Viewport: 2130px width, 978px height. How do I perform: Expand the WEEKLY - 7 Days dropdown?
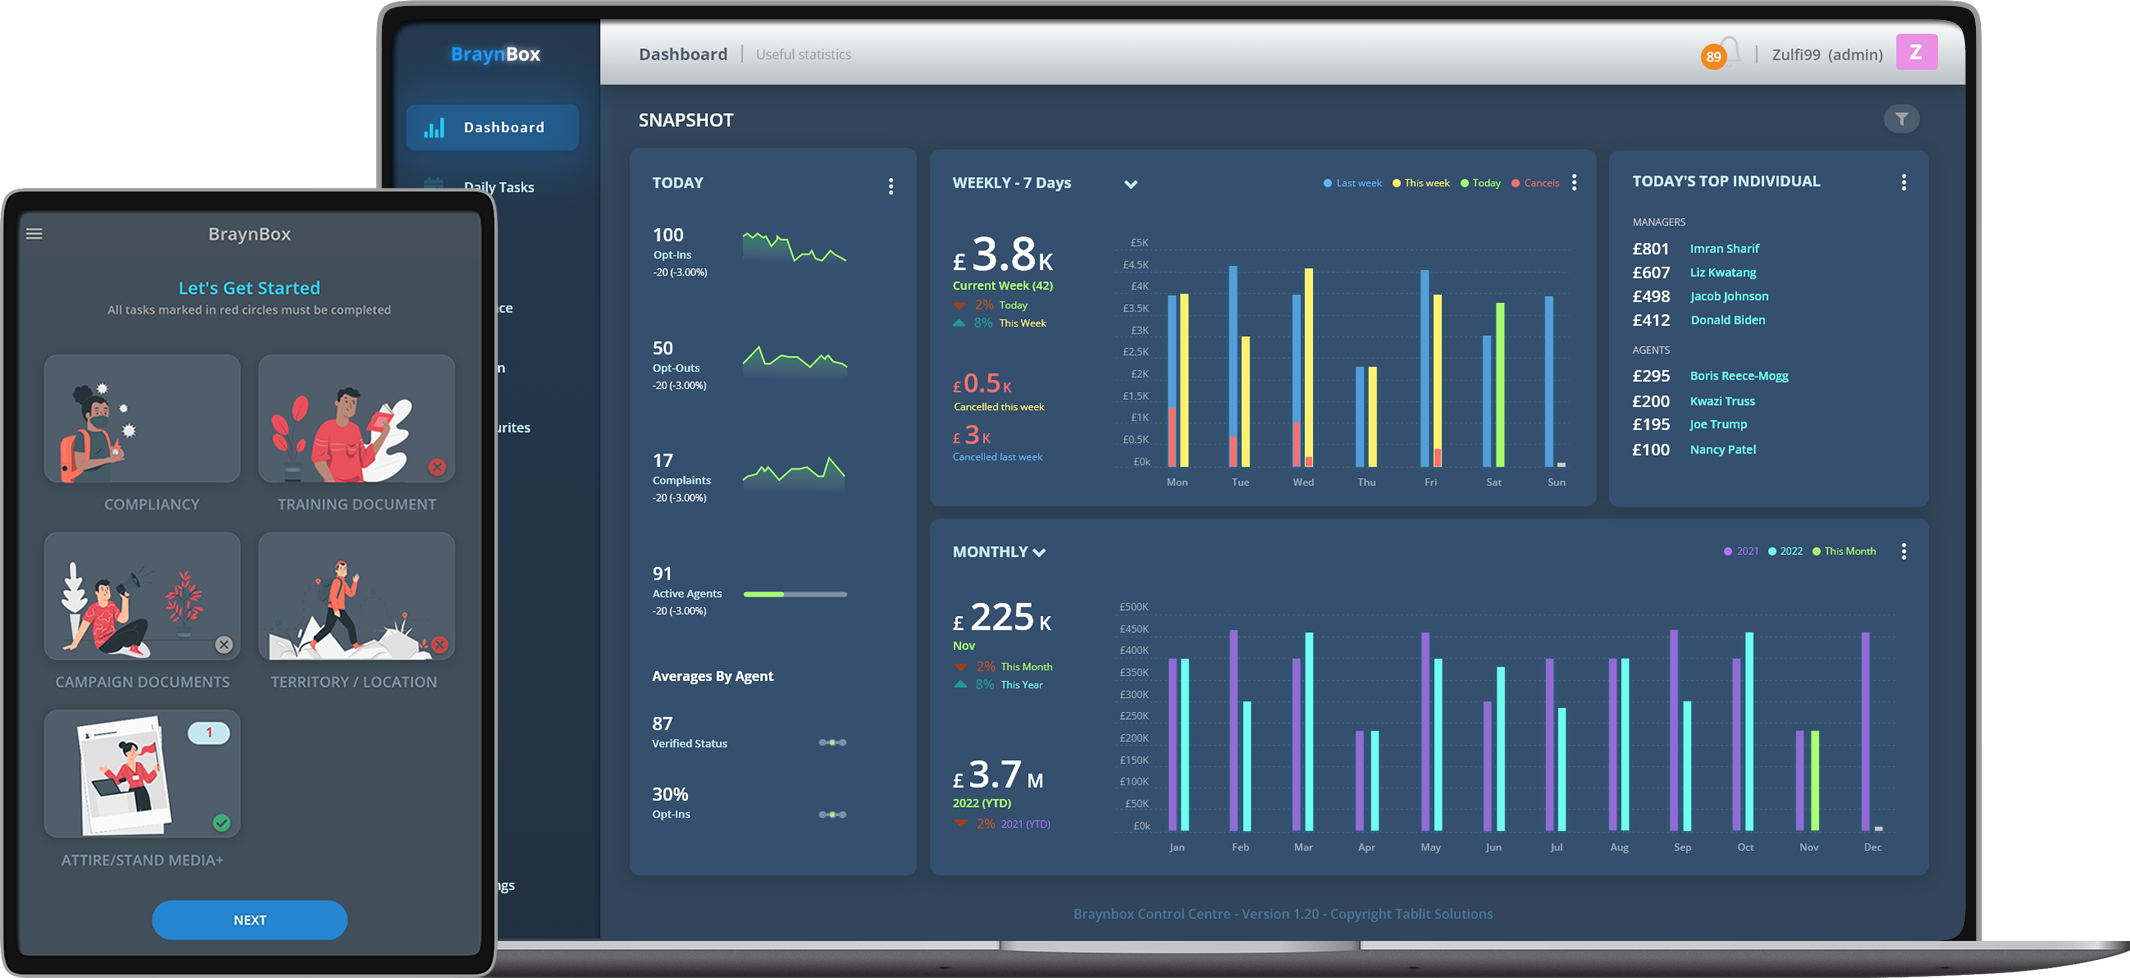(1130, 184)
